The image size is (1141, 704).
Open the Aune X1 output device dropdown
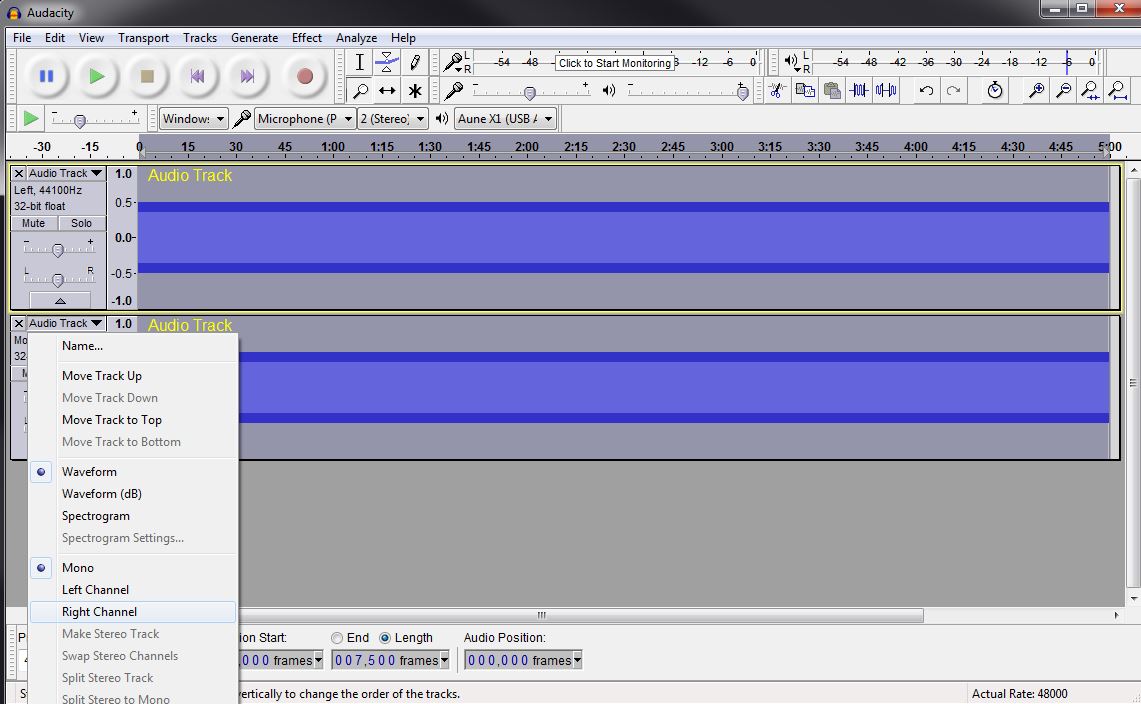(x=505, y=119)
